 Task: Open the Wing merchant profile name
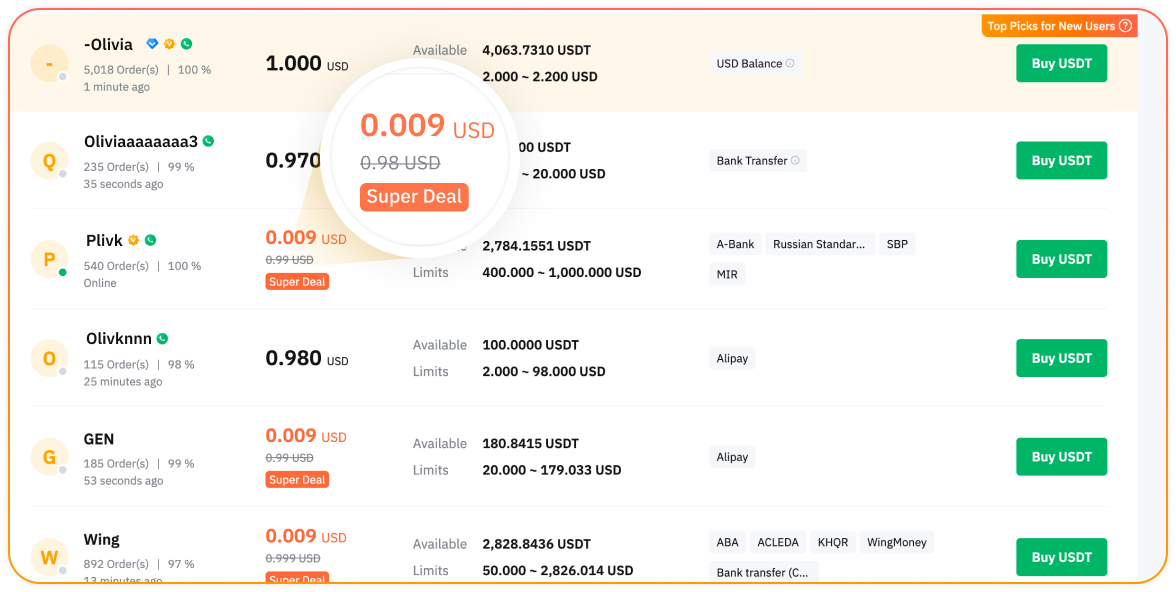(x=102, y=540)
